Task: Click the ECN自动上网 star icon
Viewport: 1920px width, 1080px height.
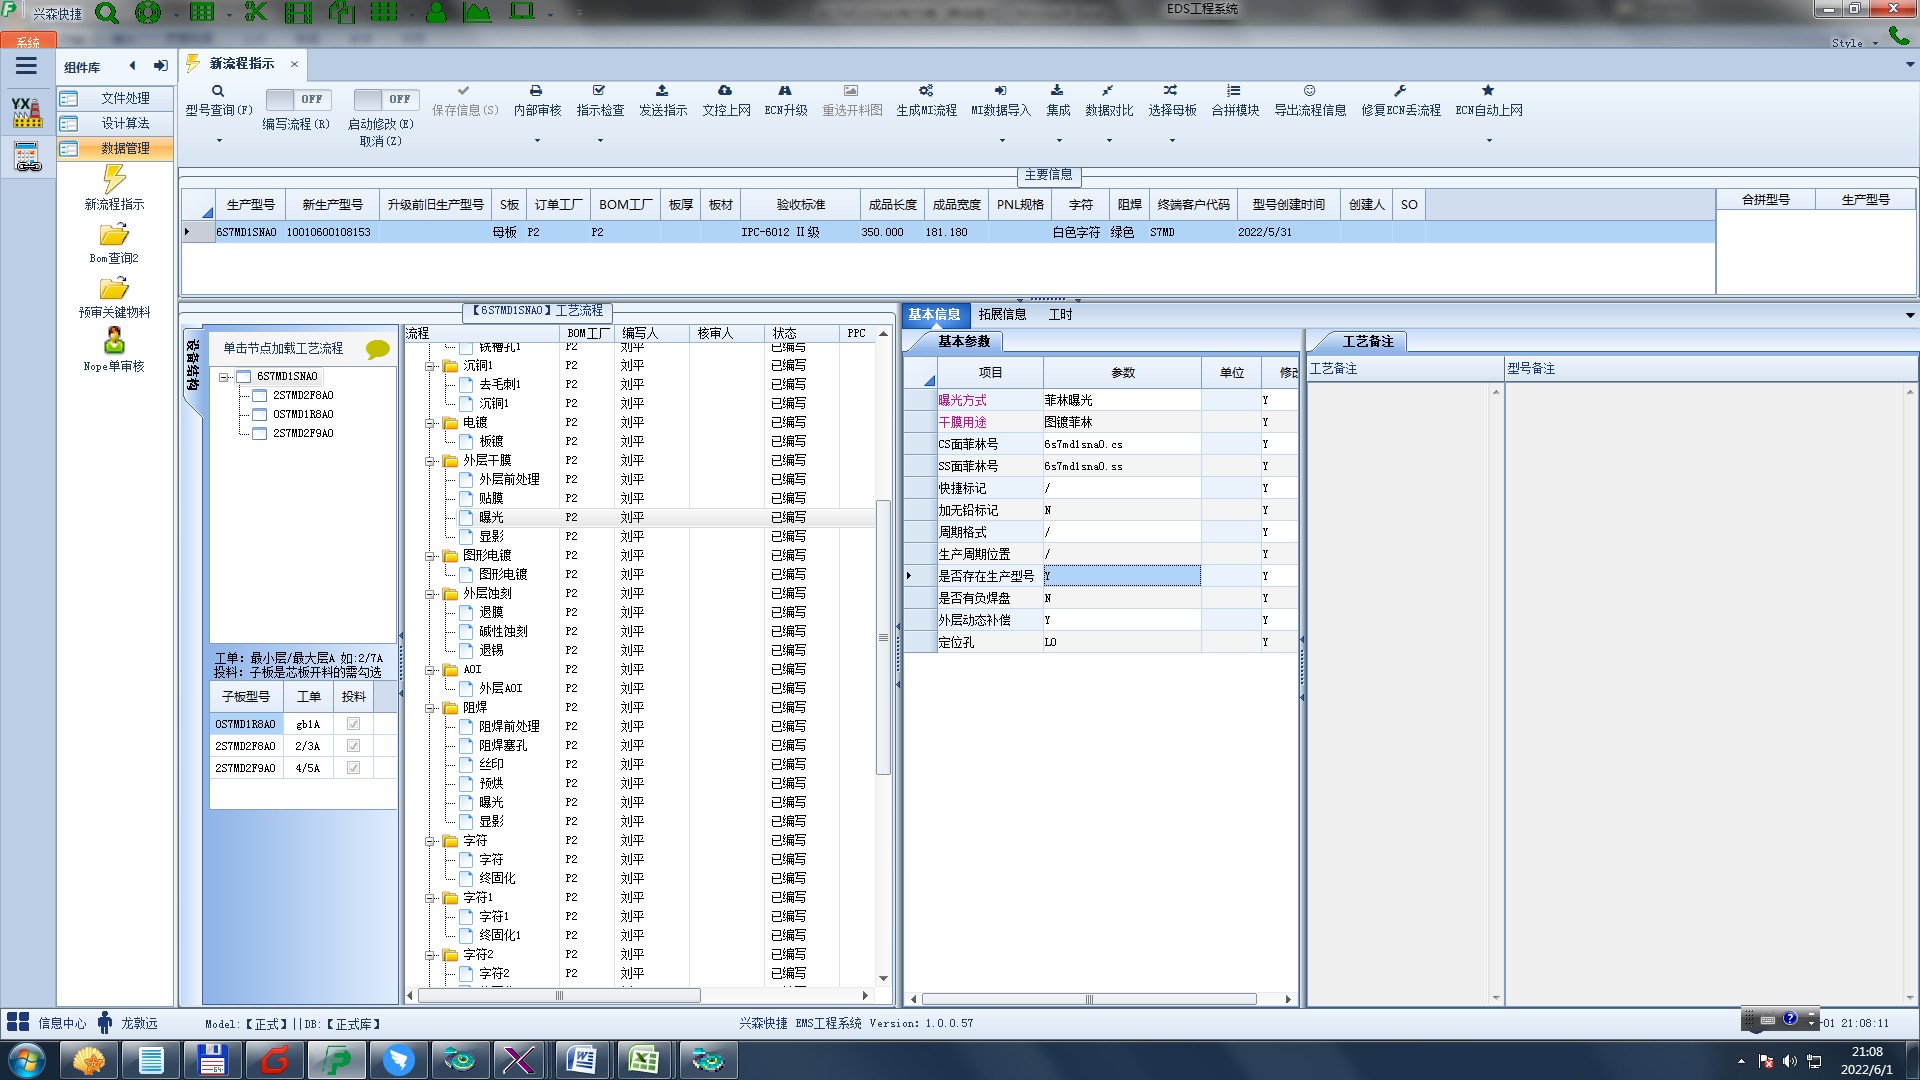Action: coord(1488,91)
